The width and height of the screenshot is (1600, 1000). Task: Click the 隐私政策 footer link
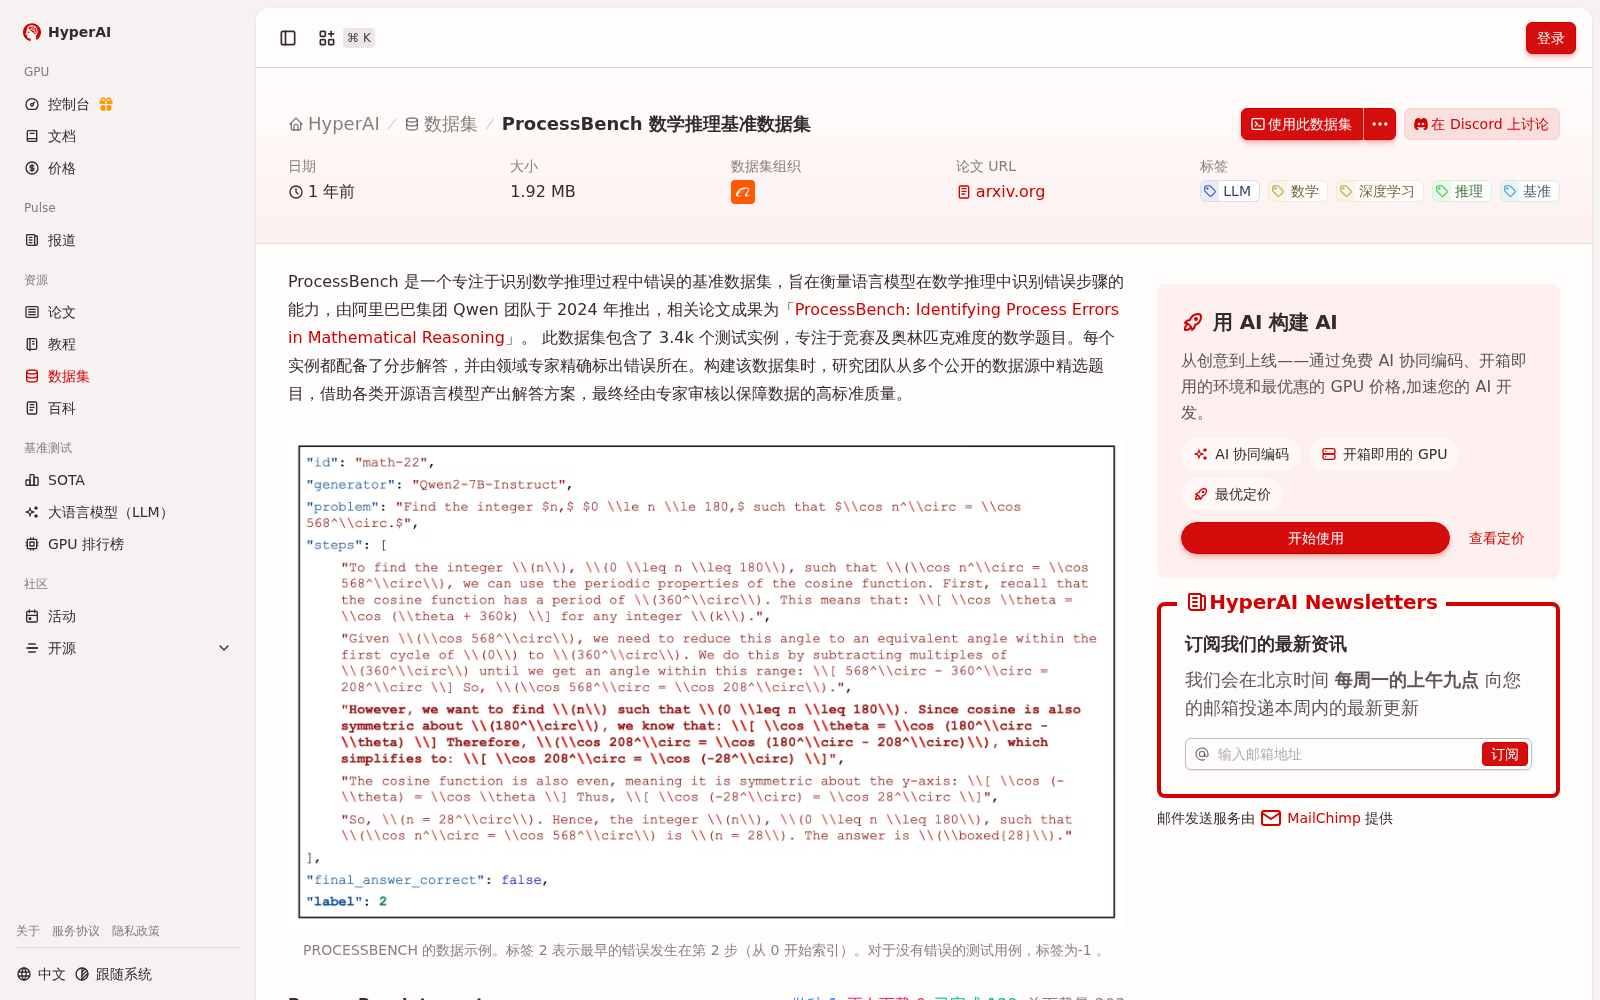click(x=136, y=931)
